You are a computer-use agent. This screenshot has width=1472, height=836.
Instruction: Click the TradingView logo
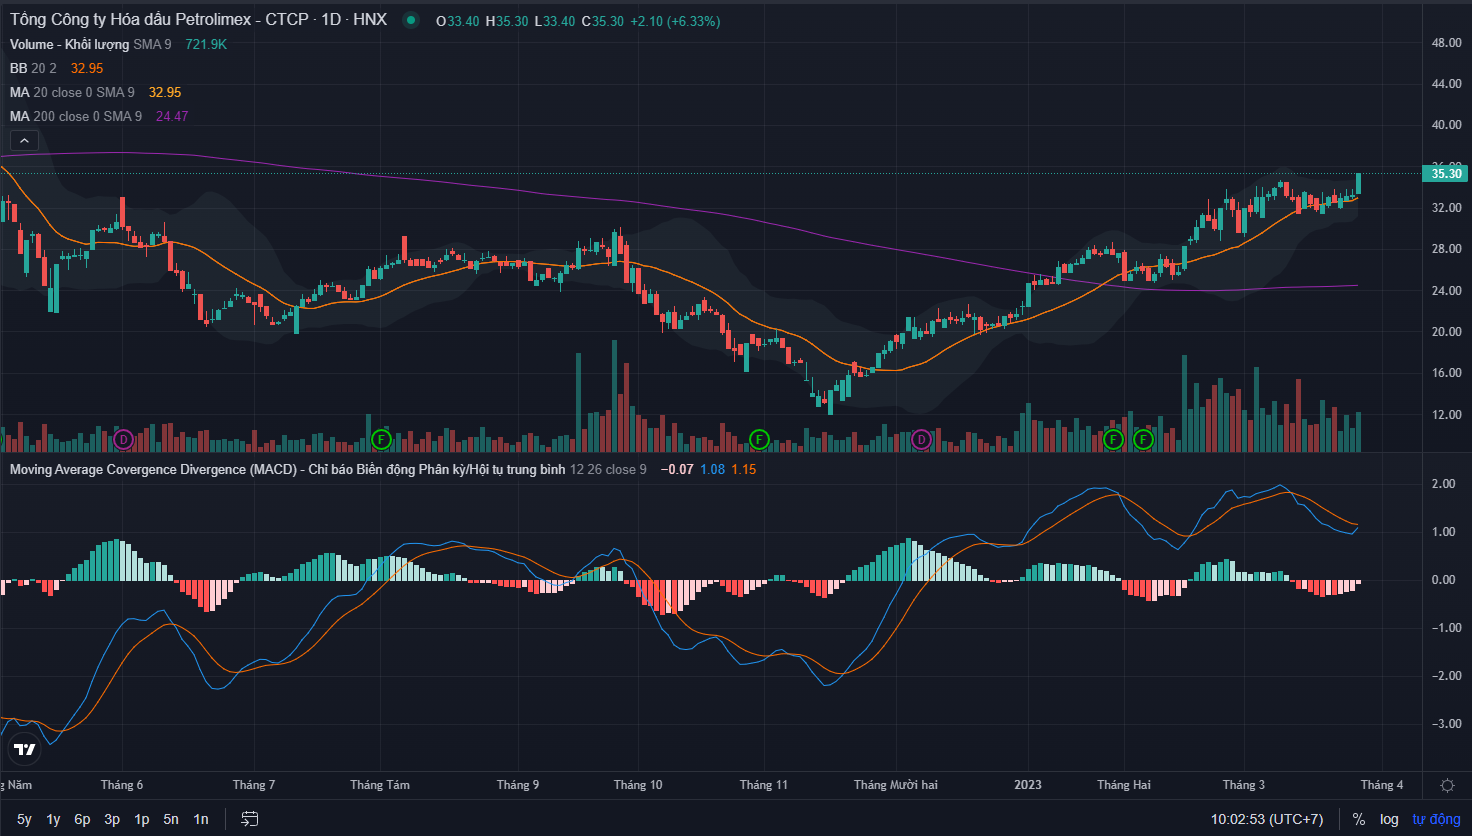click(x=25, y=749)
